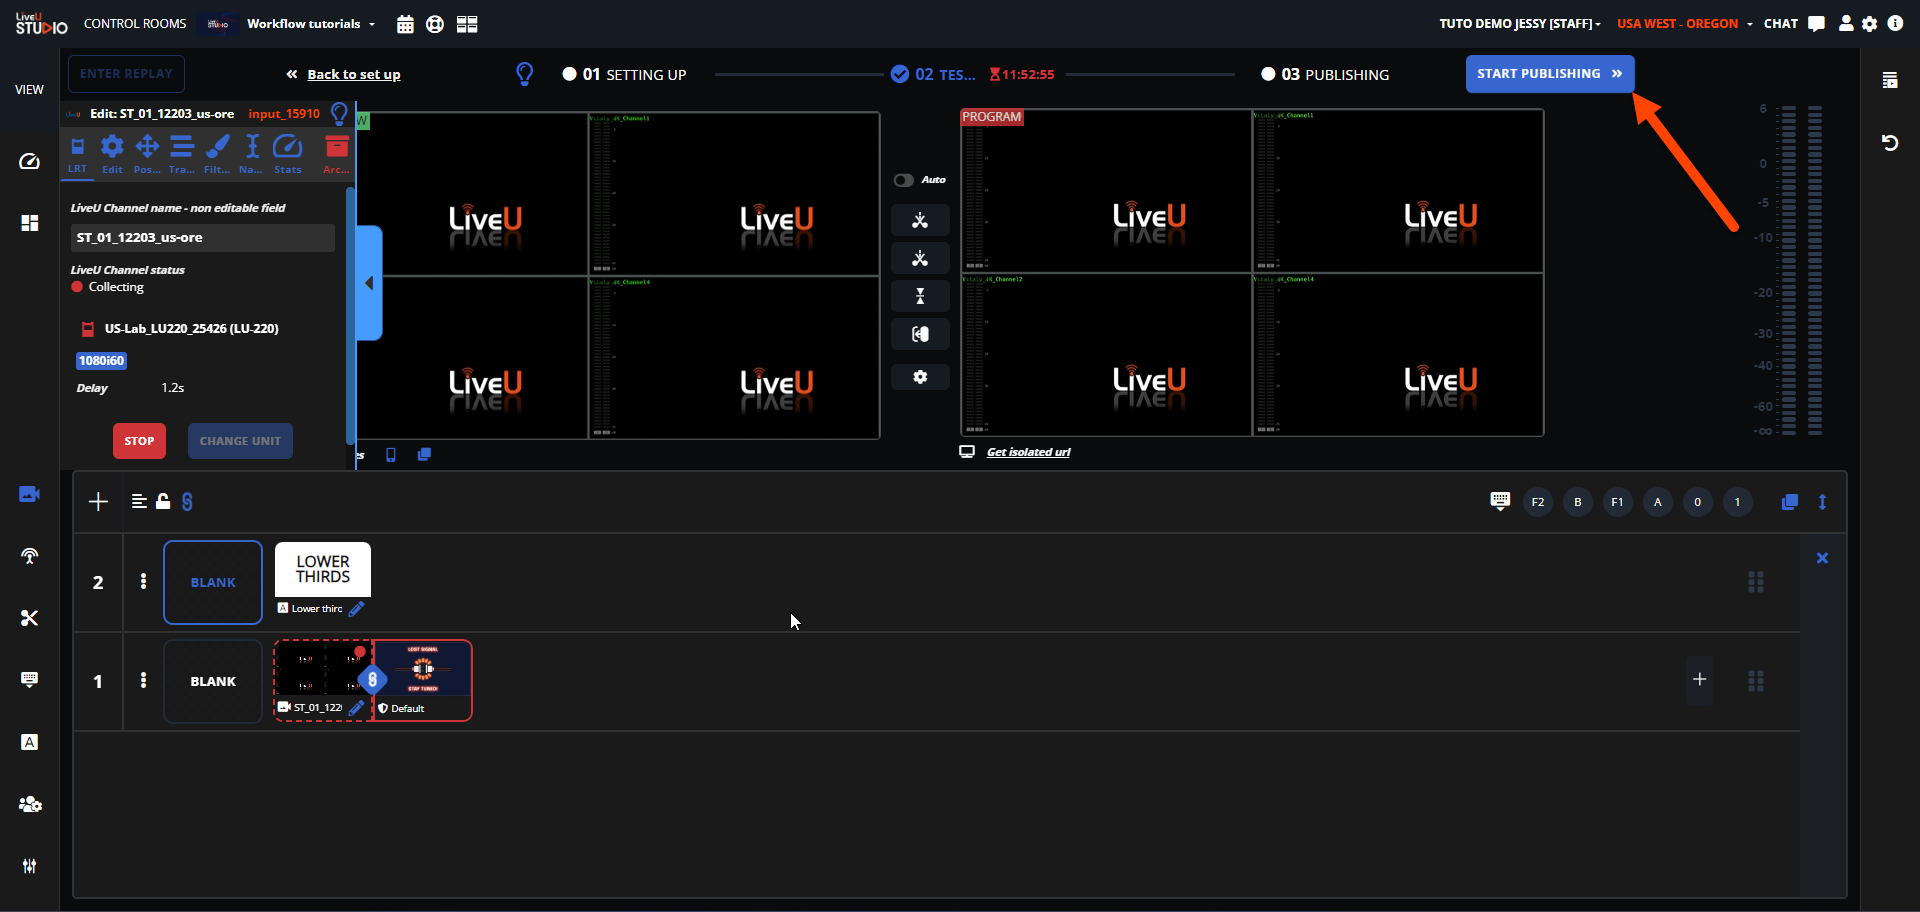Click the hourglass delay transition button
This screenshot has height=912, width=1920.
pos(920,296)
